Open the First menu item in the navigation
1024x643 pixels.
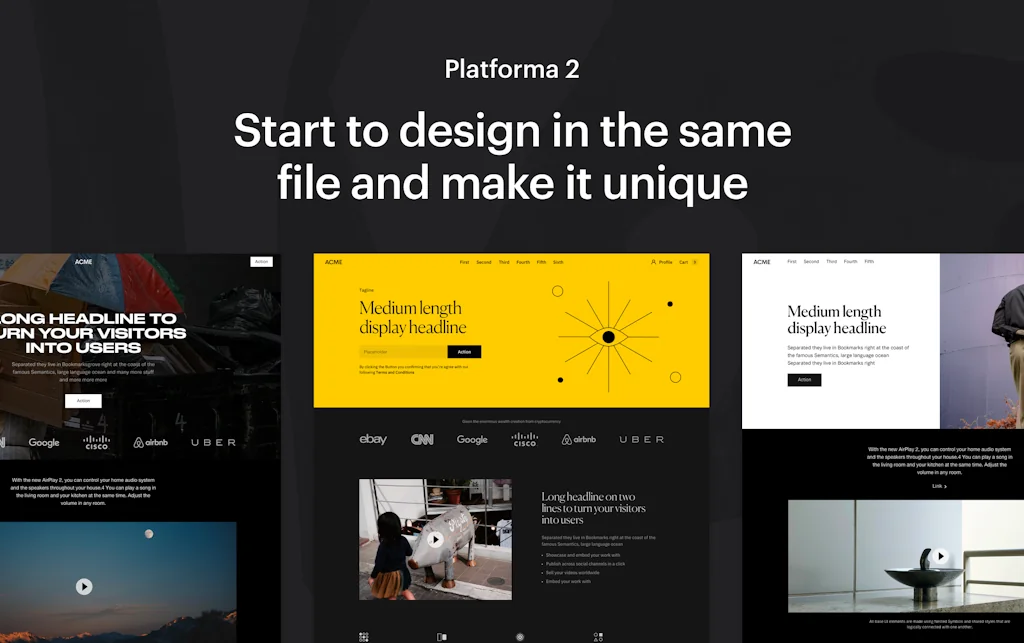coord(464,262)
